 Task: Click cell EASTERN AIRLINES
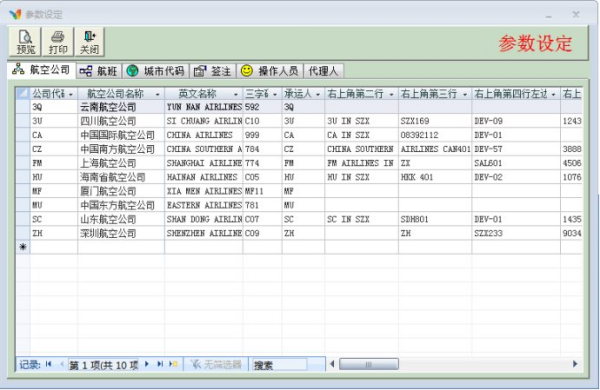(x=204, y=205)
